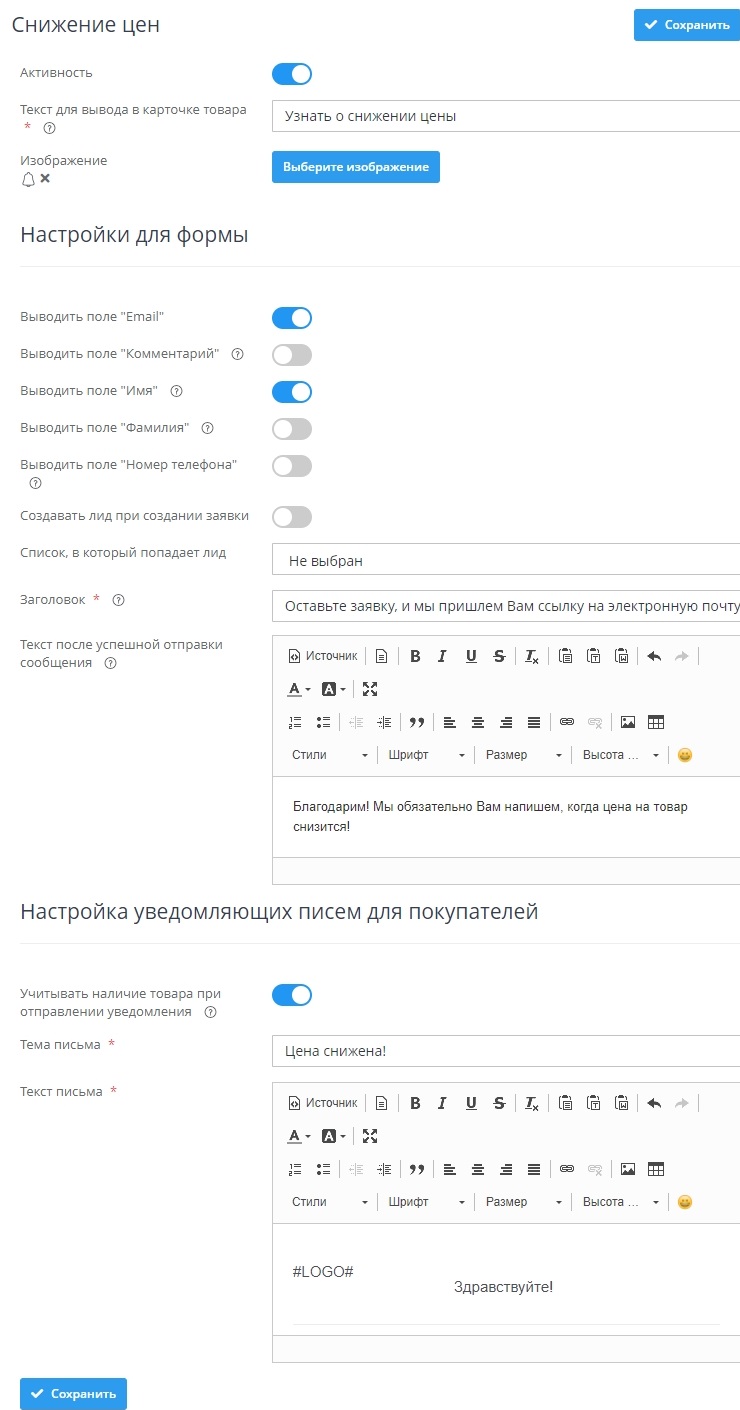Insert table in email text editor
740x1410 pixels.
(x=657, y=1169)
